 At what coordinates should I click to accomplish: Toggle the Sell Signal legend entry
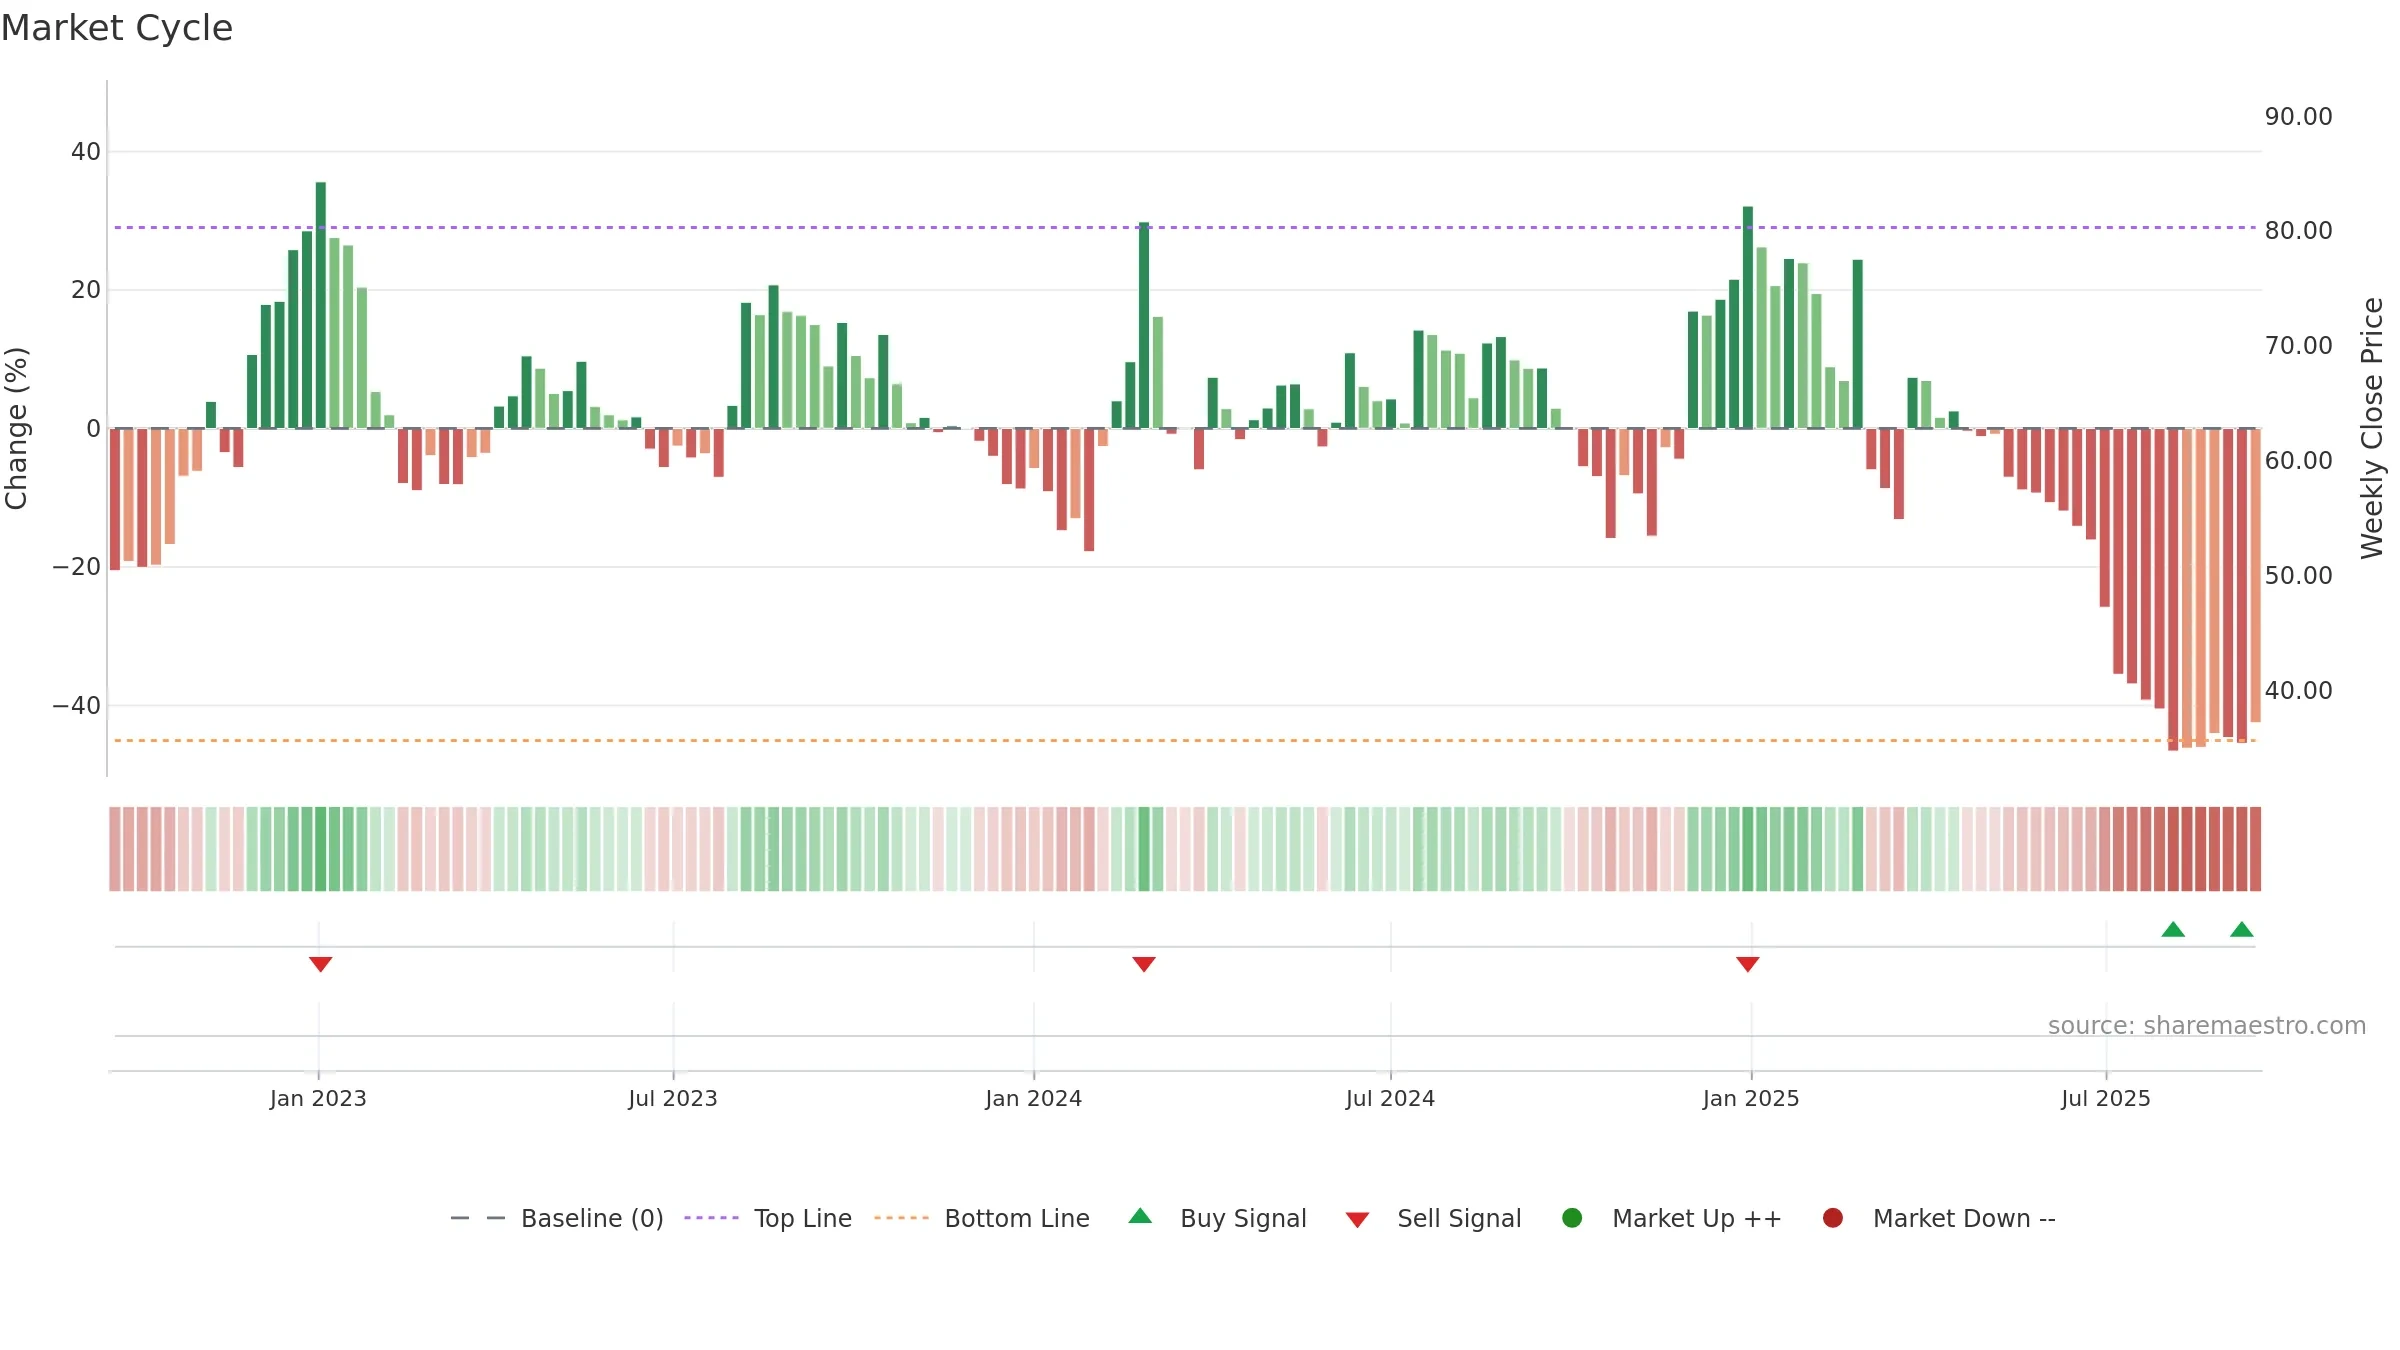pos(1433,1218)
